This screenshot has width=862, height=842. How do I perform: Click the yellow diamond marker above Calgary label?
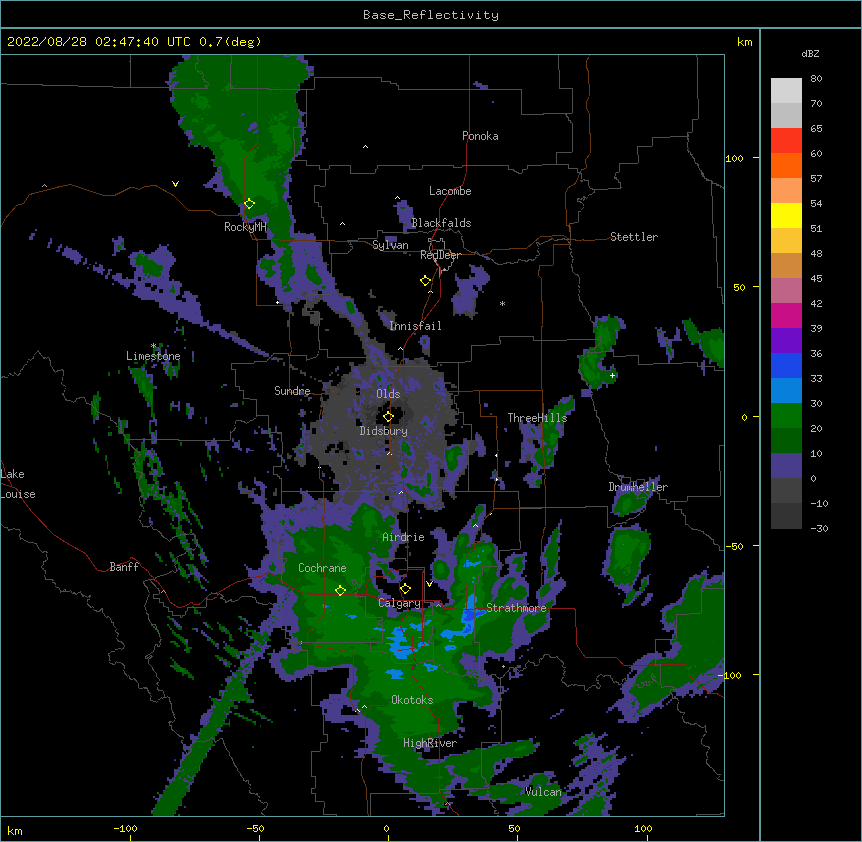click(x=405, y=589)
